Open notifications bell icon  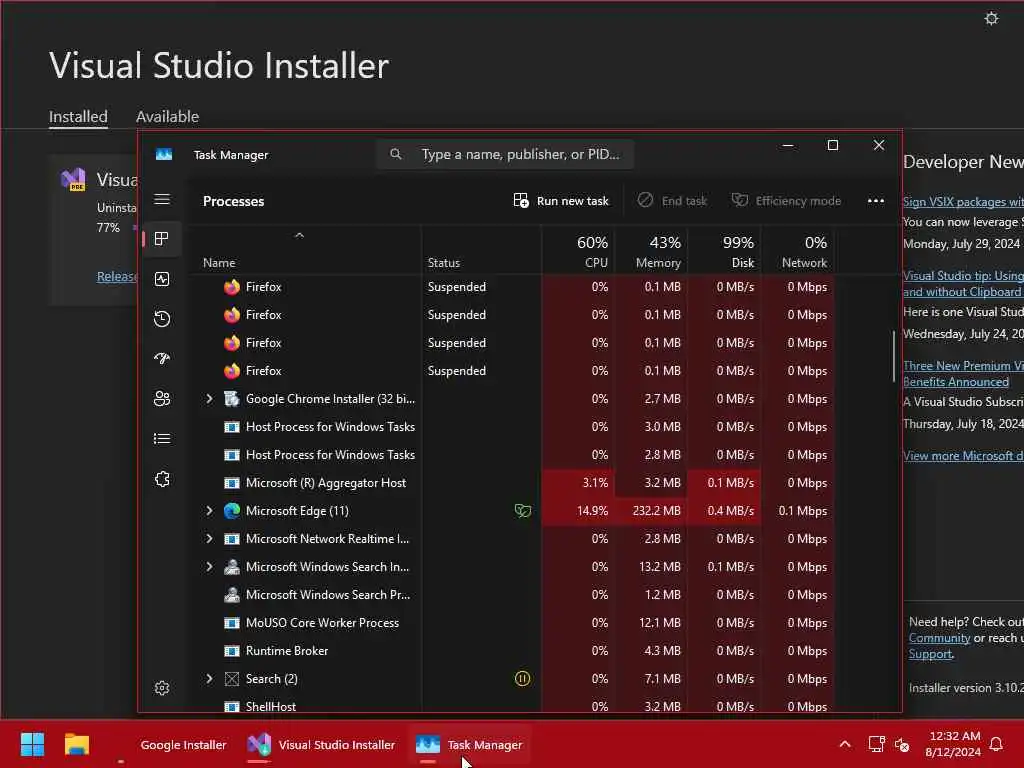tap(997, 744)
